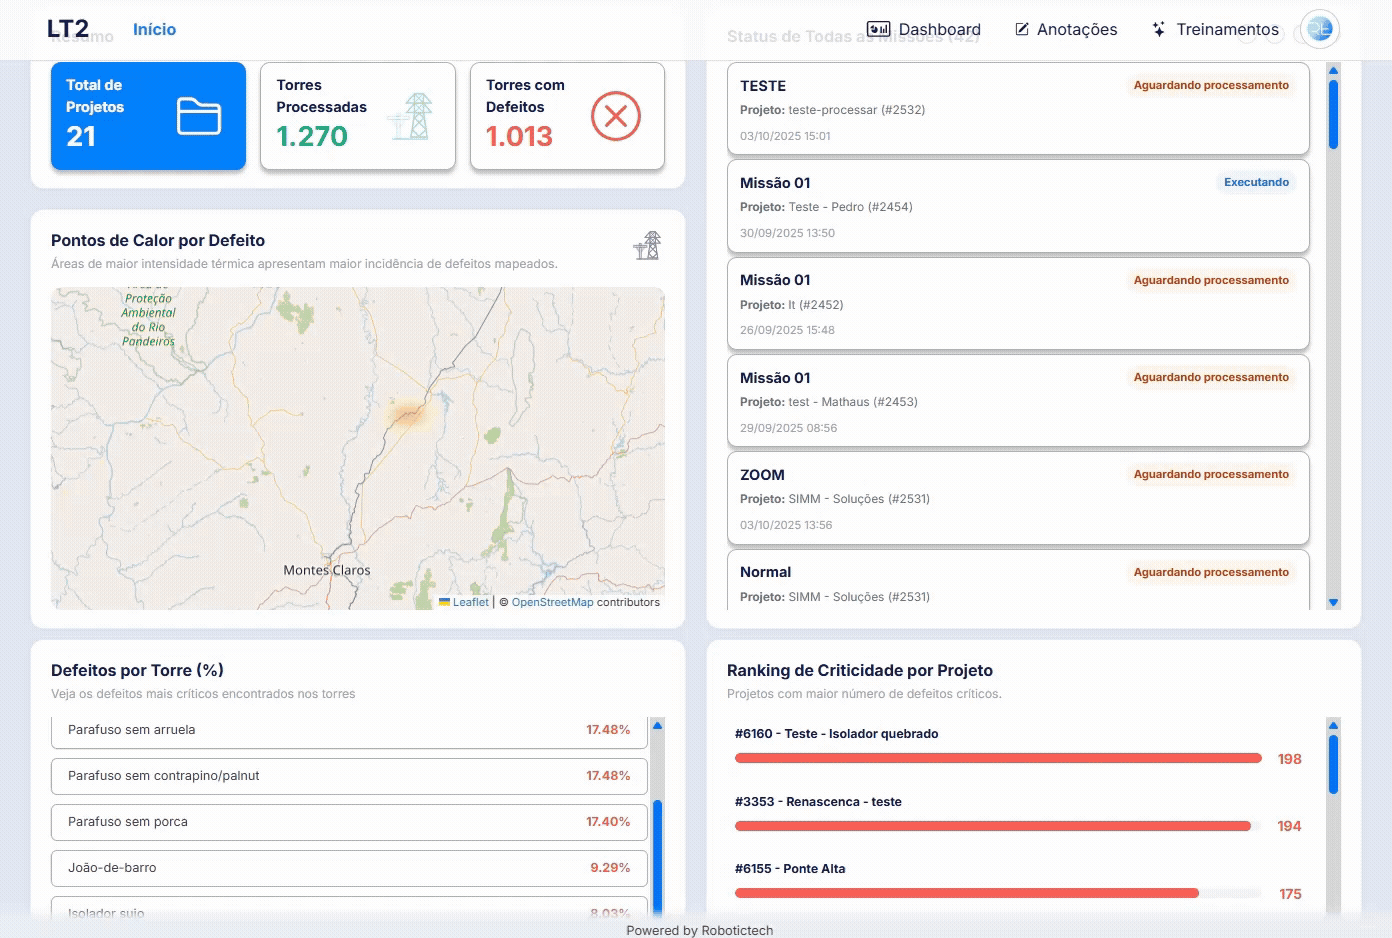1392x938 pixels.
Task: Click date 03/10/2025 15:01 on TESTE
Action: (785, 136)
